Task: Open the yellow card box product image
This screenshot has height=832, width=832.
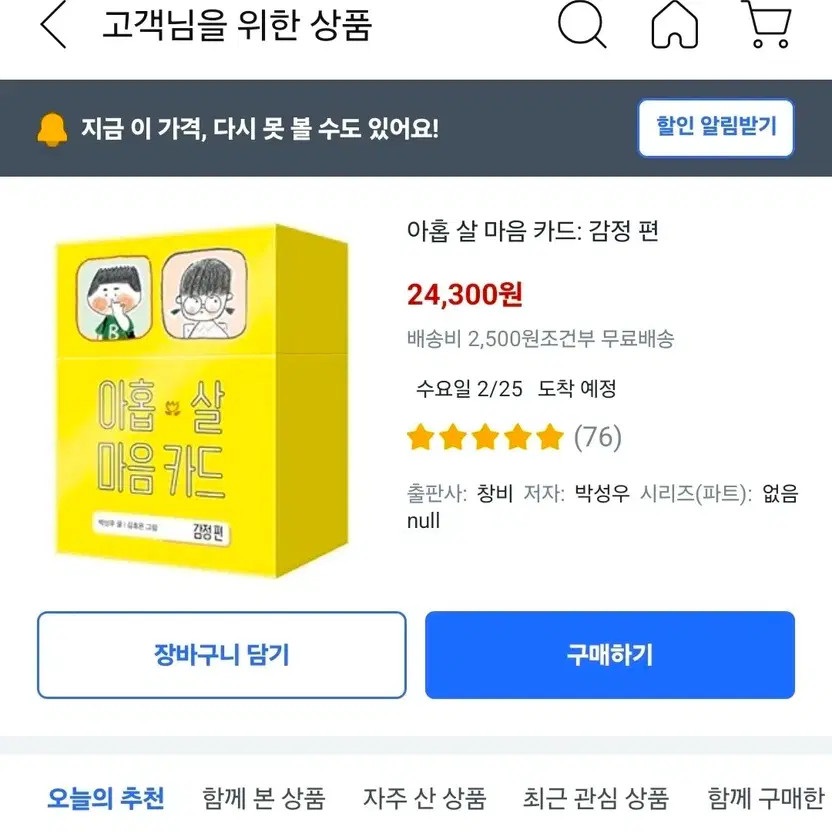Action: tap(202, 401)
